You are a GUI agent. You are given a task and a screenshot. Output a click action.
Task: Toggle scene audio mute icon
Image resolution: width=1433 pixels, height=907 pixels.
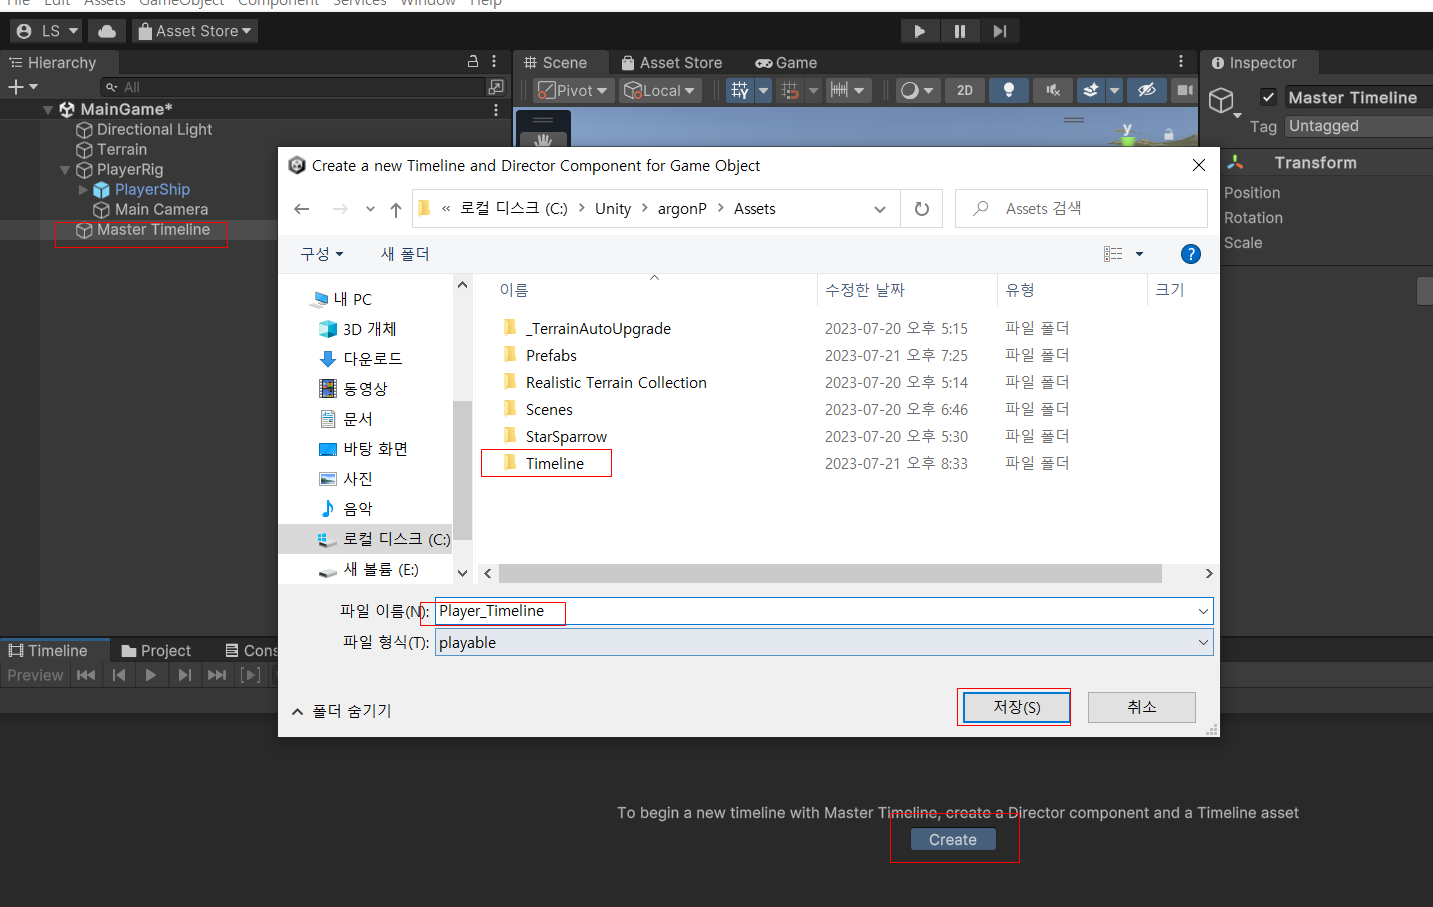[x=1053, y=90]
